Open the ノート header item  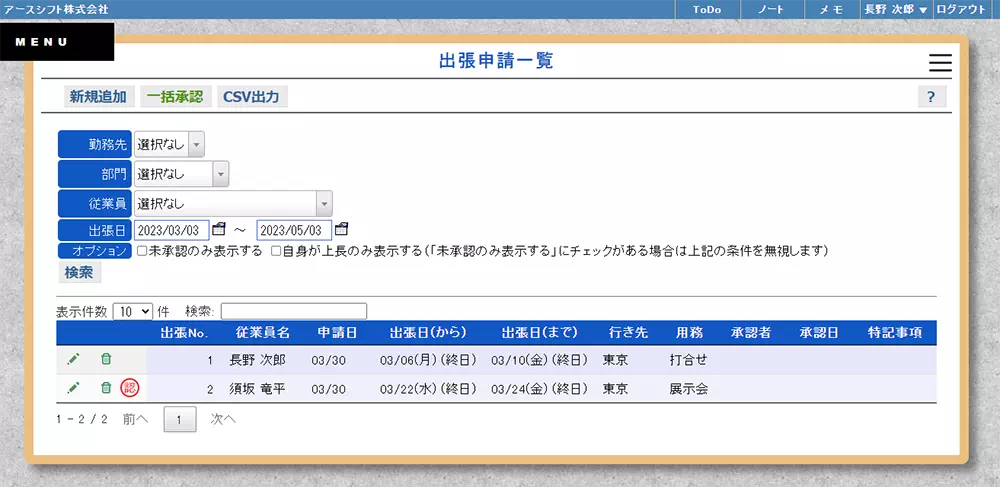click(x=770, y=10)
